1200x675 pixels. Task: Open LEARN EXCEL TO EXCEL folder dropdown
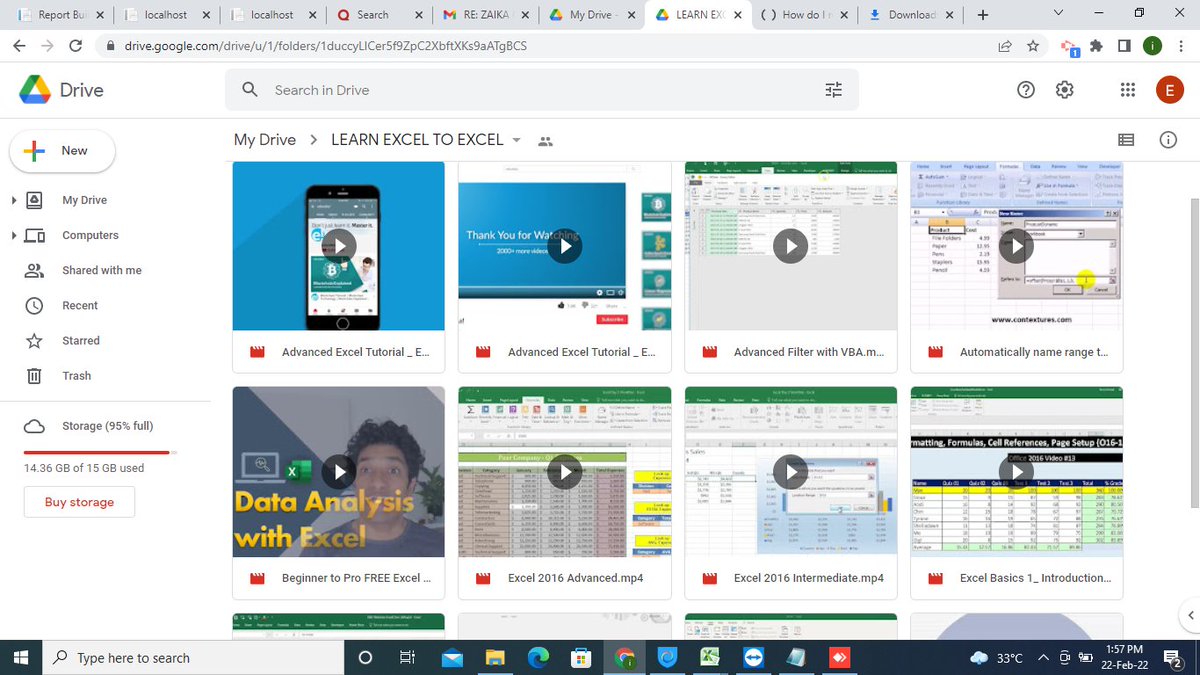(517, 140)
